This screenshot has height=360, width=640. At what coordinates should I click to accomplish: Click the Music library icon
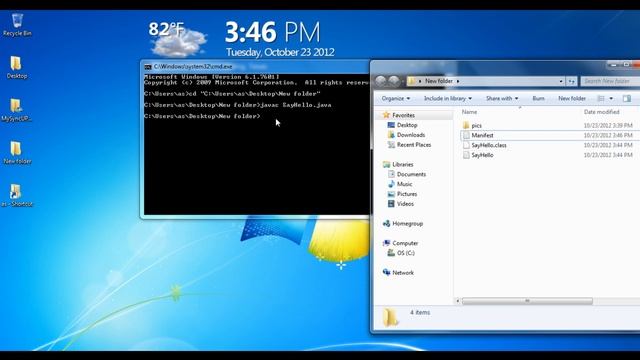(x=391, y=184)
